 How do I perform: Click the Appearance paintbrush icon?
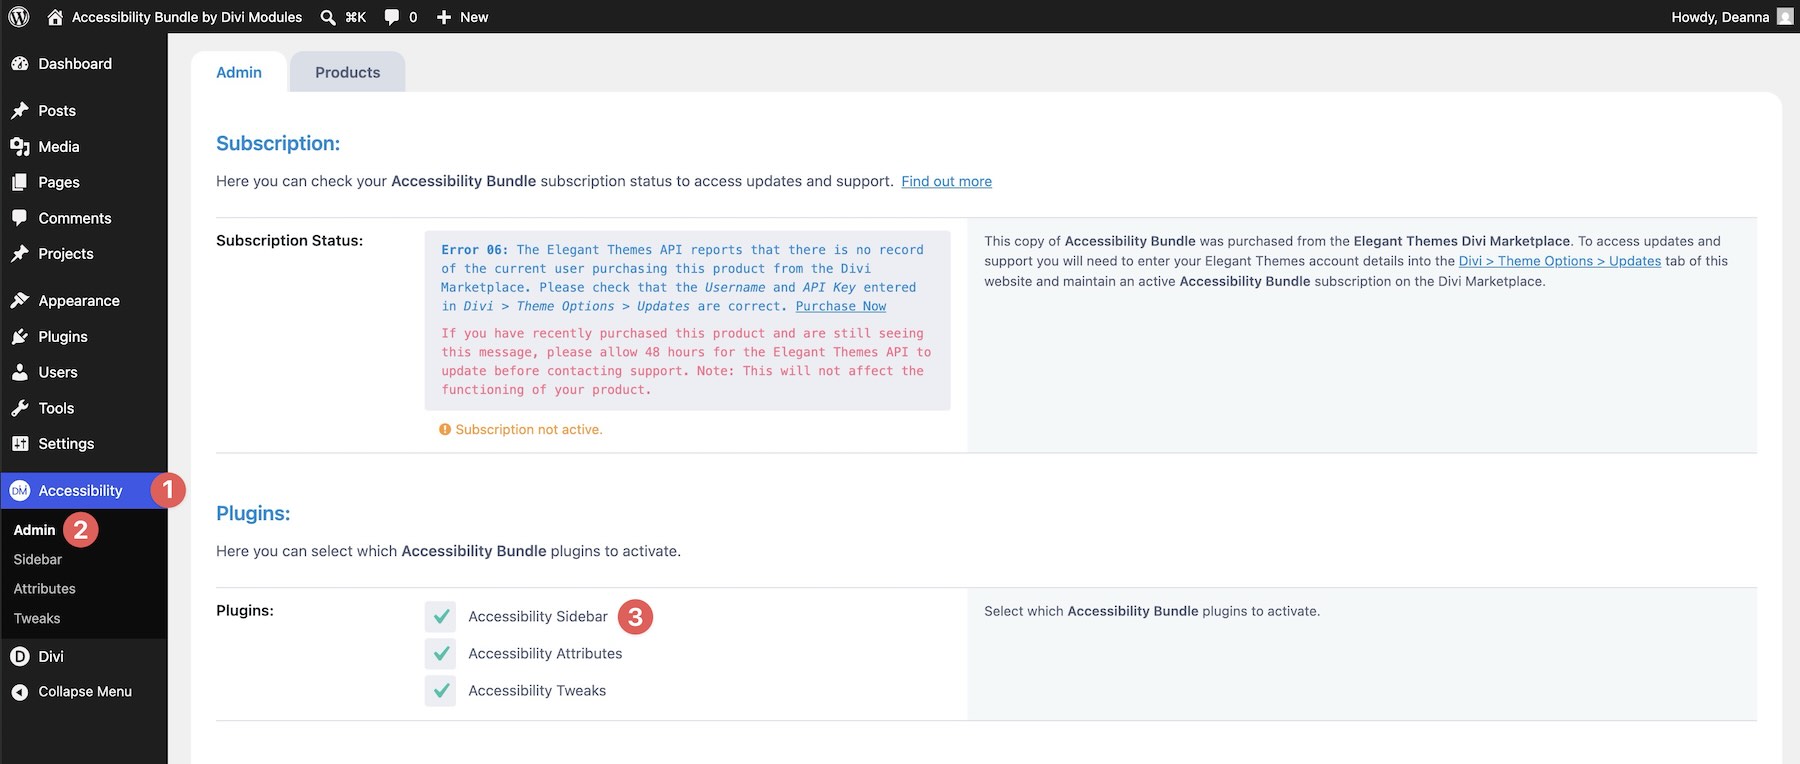pos(20,301)
